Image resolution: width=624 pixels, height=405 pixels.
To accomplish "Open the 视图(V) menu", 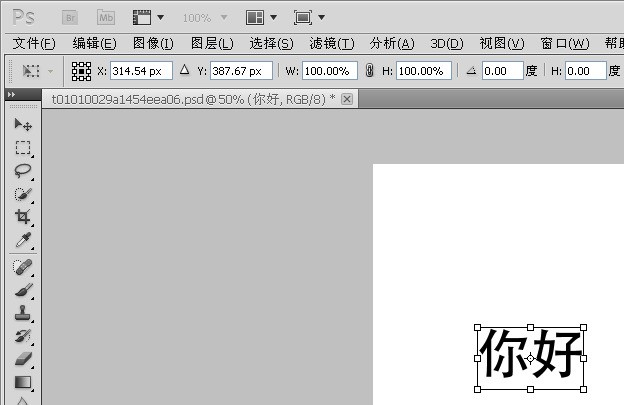I will point(502,43).
